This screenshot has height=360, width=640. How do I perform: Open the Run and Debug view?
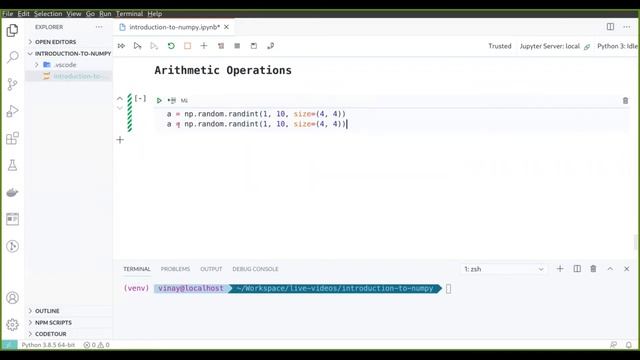point(12,111)
